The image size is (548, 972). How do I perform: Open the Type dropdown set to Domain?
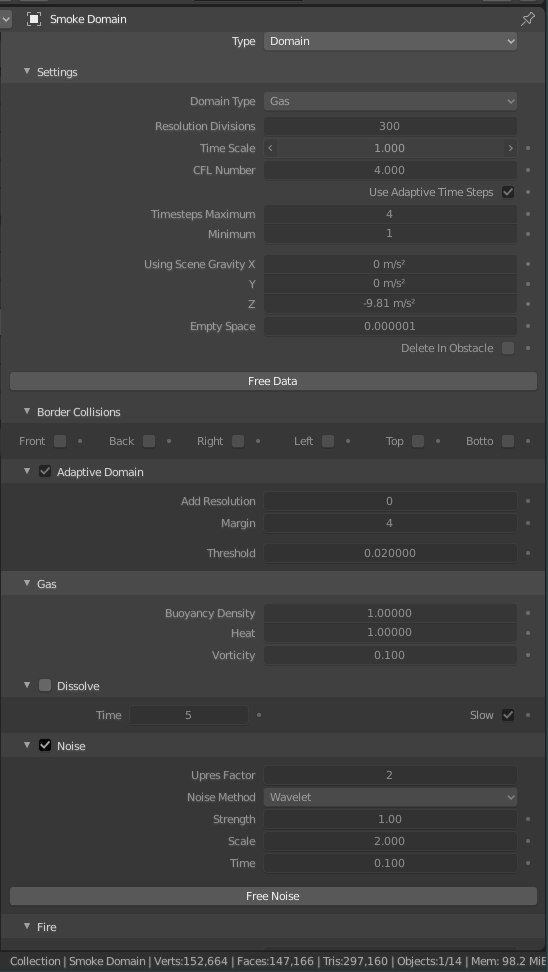(x=390, y=42)
